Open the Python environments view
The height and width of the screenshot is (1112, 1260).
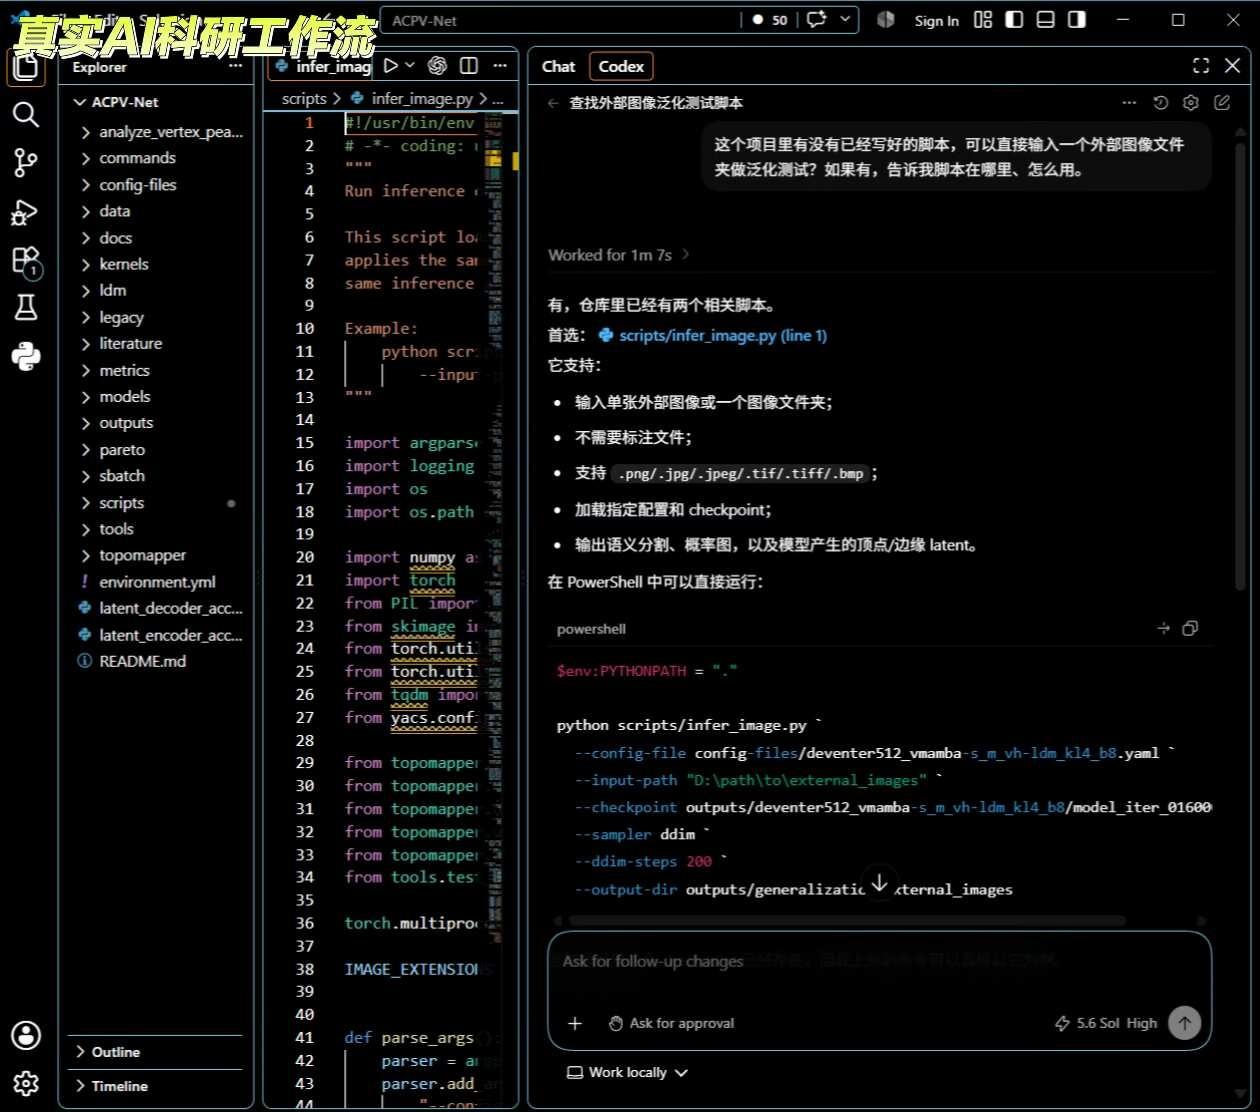[26, 356]
